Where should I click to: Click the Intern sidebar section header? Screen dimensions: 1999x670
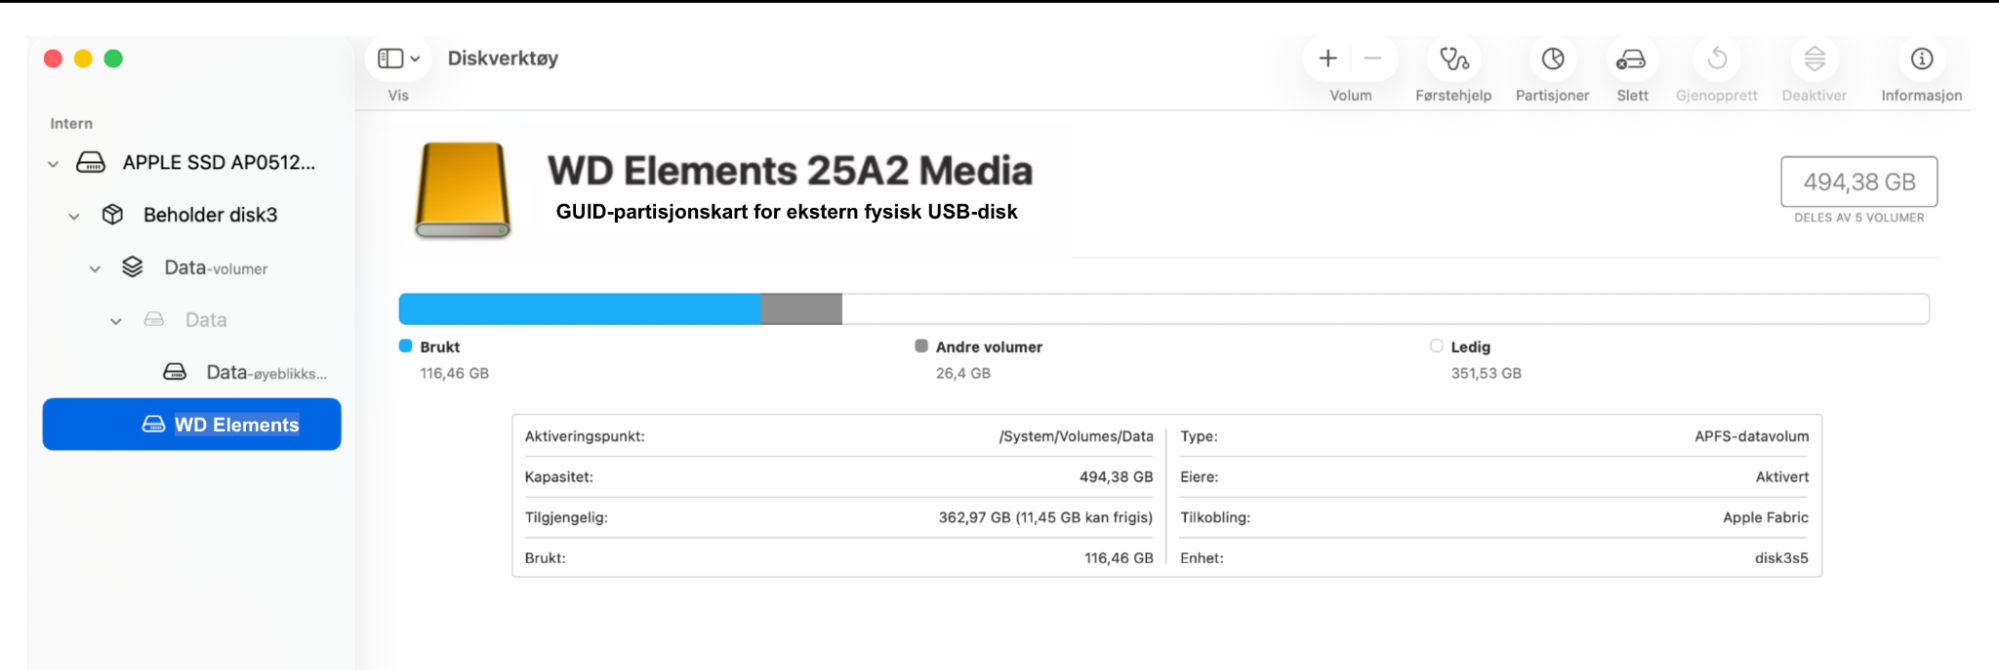71,123
